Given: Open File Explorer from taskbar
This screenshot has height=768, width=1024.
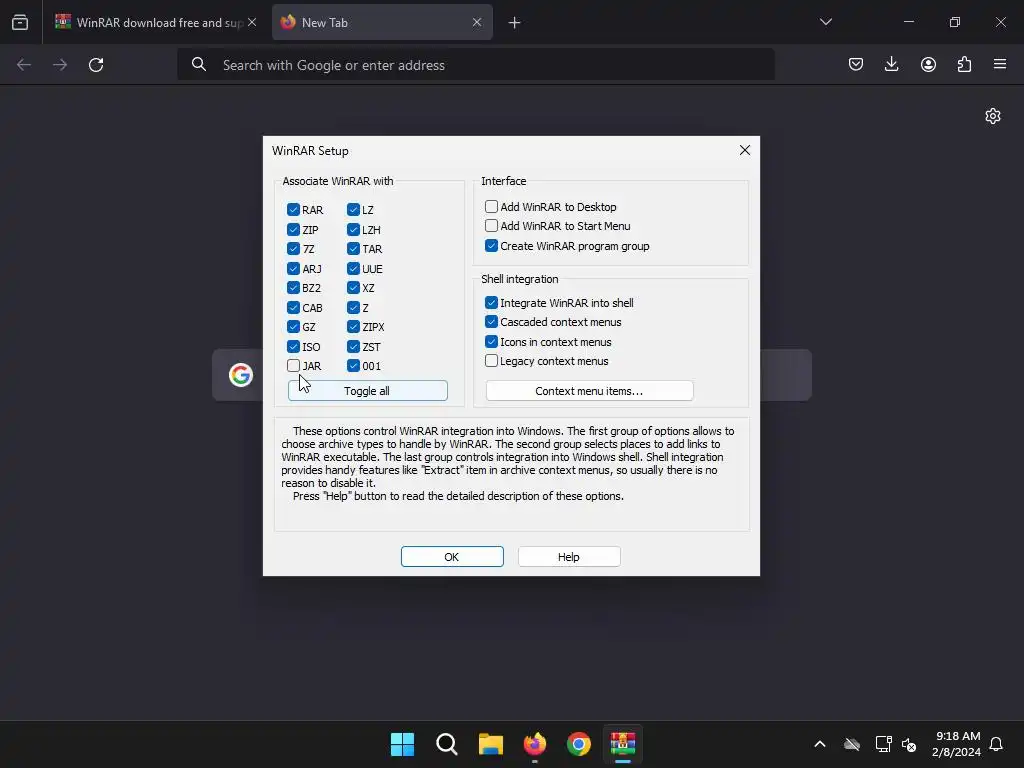Looking at the screenshot, I should tap(490, 744).
